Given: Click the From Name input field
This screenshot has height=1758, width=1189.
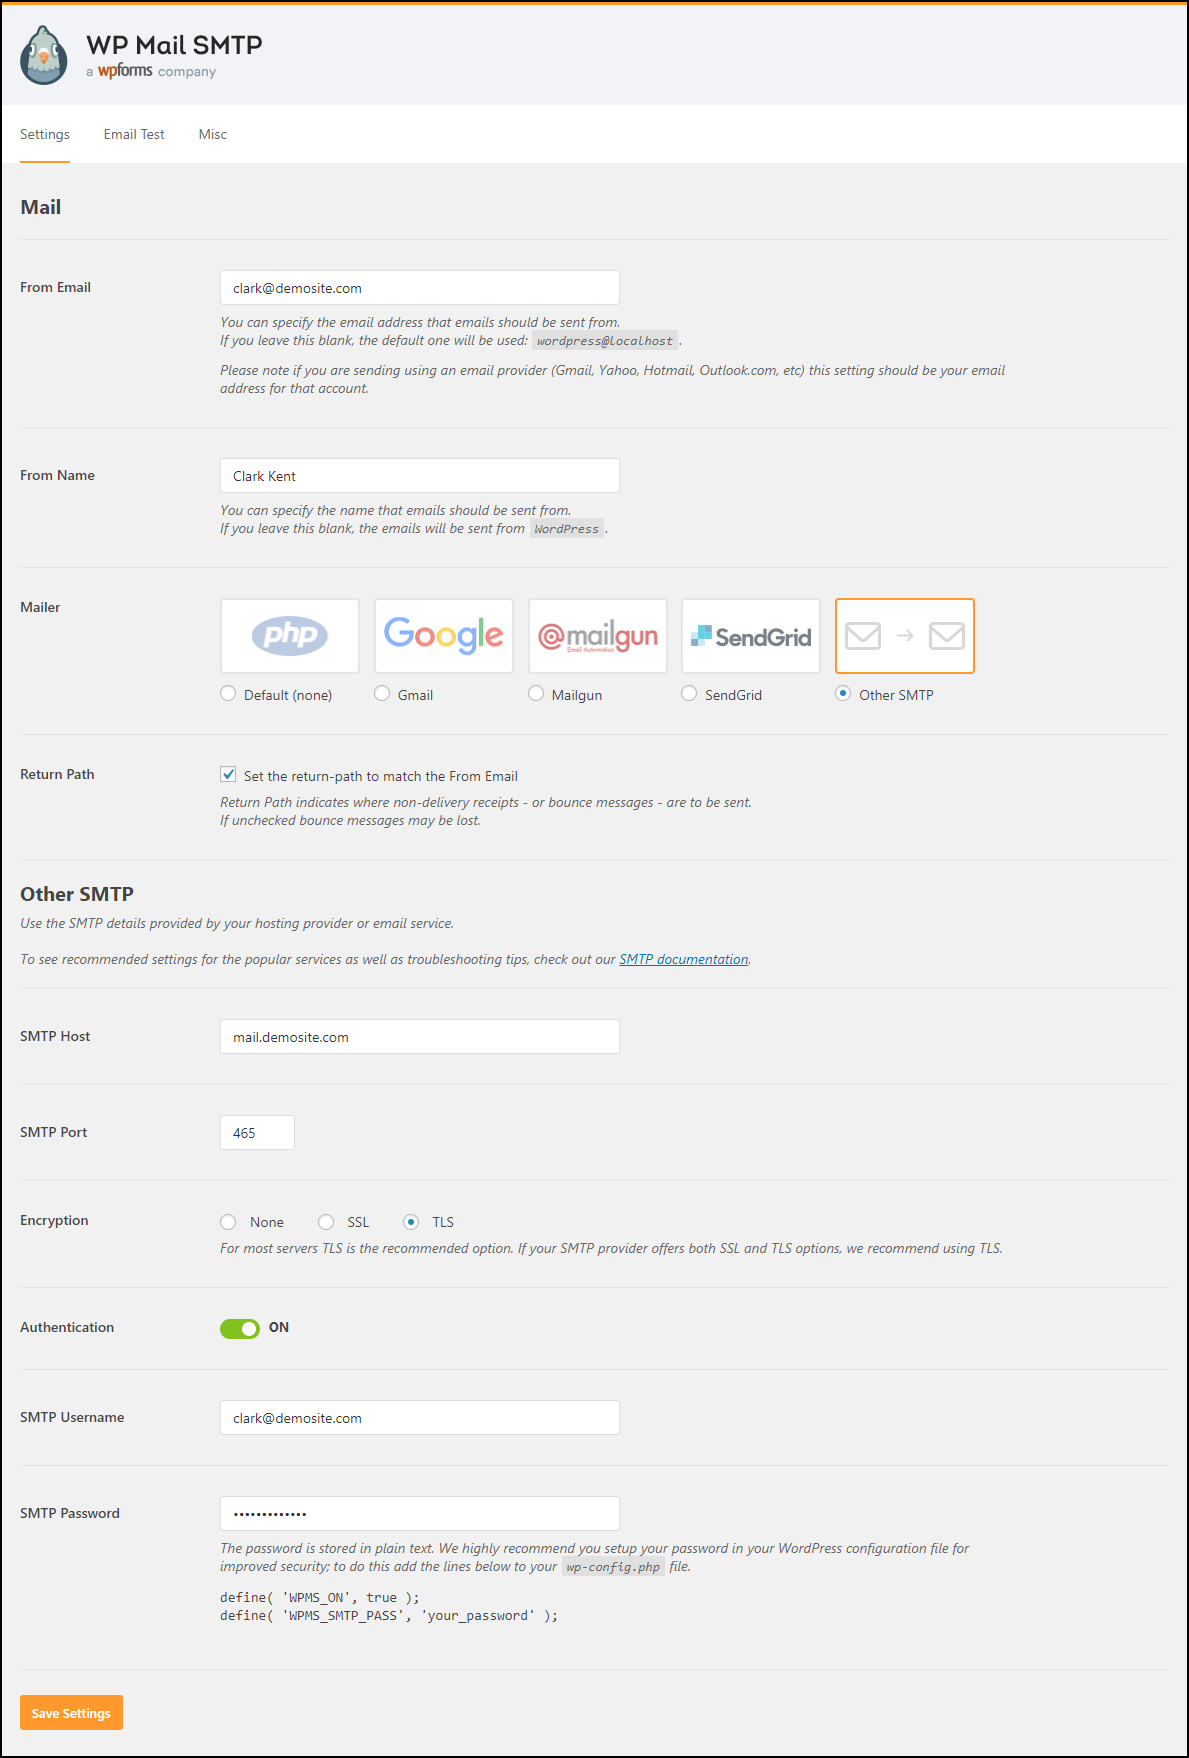Looking at the screenshot, I should [420, 476].
